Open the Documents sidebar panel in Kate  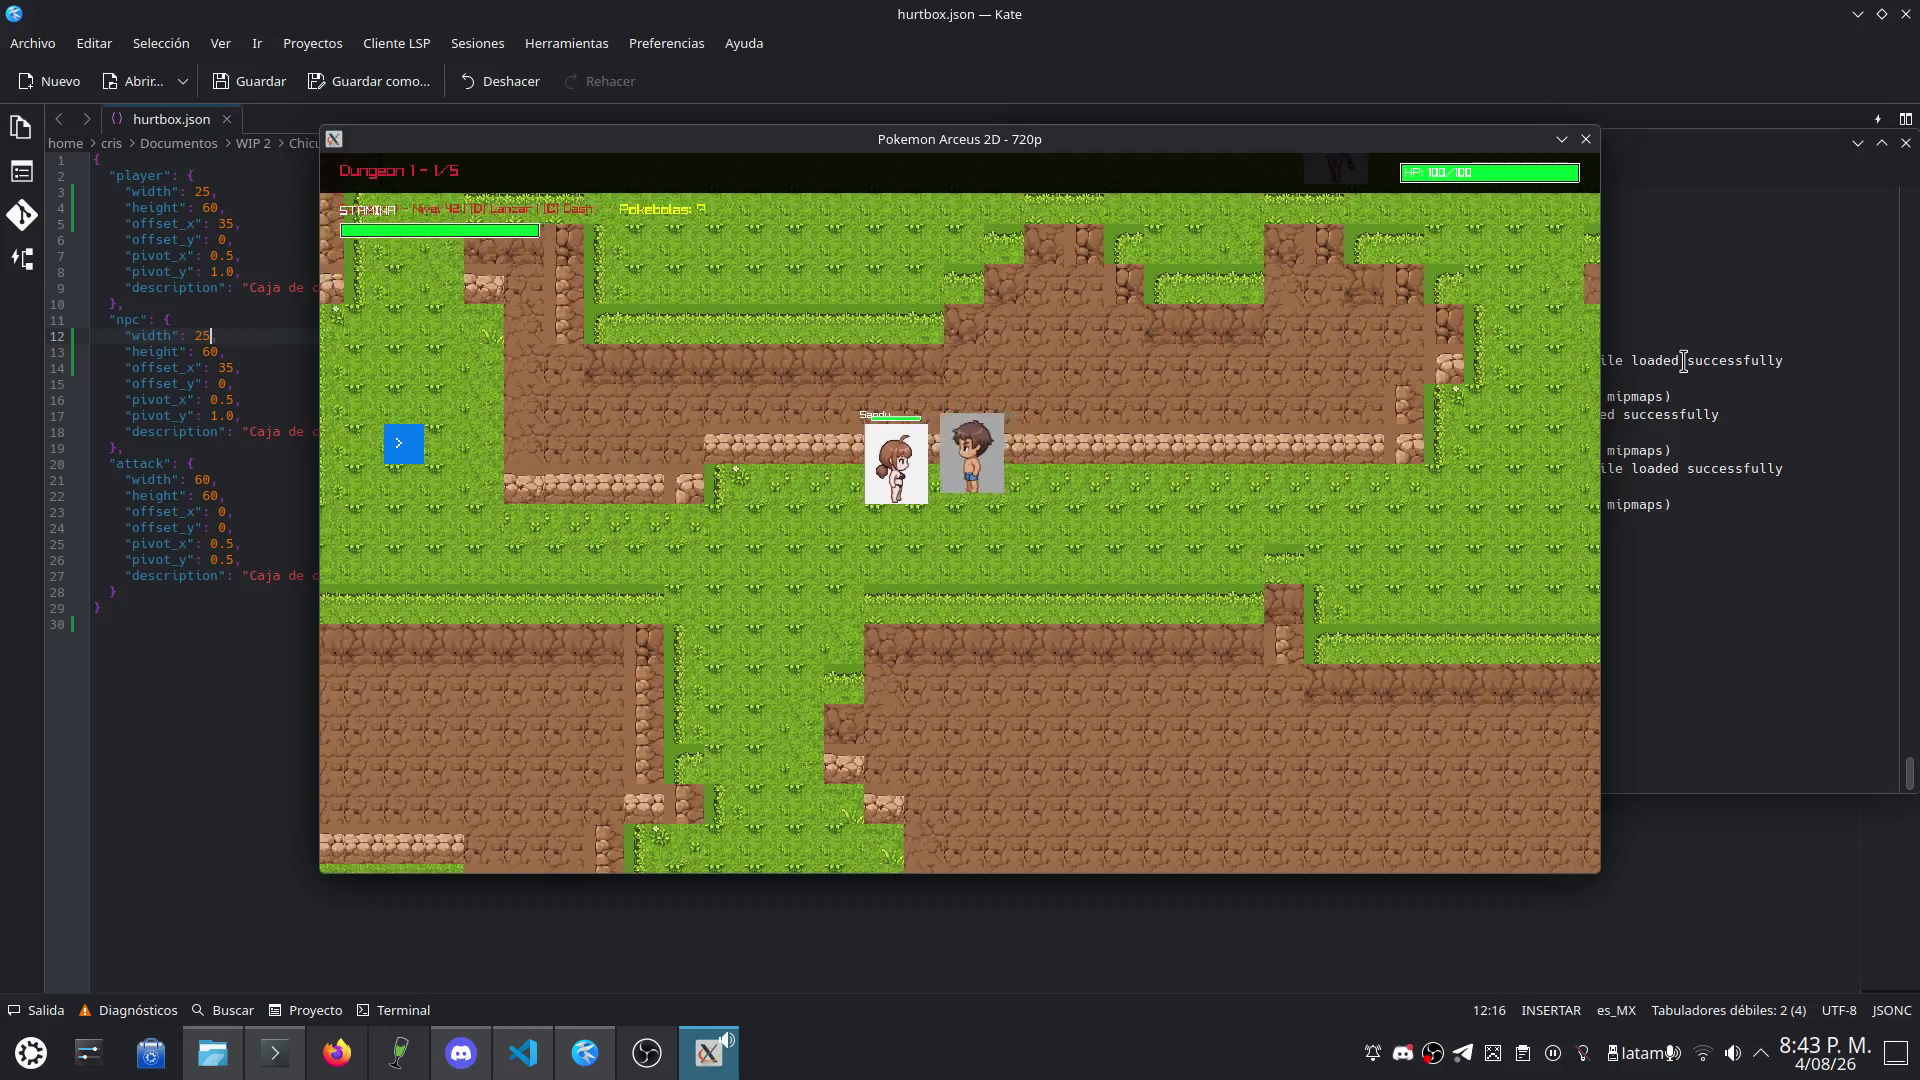21,127
